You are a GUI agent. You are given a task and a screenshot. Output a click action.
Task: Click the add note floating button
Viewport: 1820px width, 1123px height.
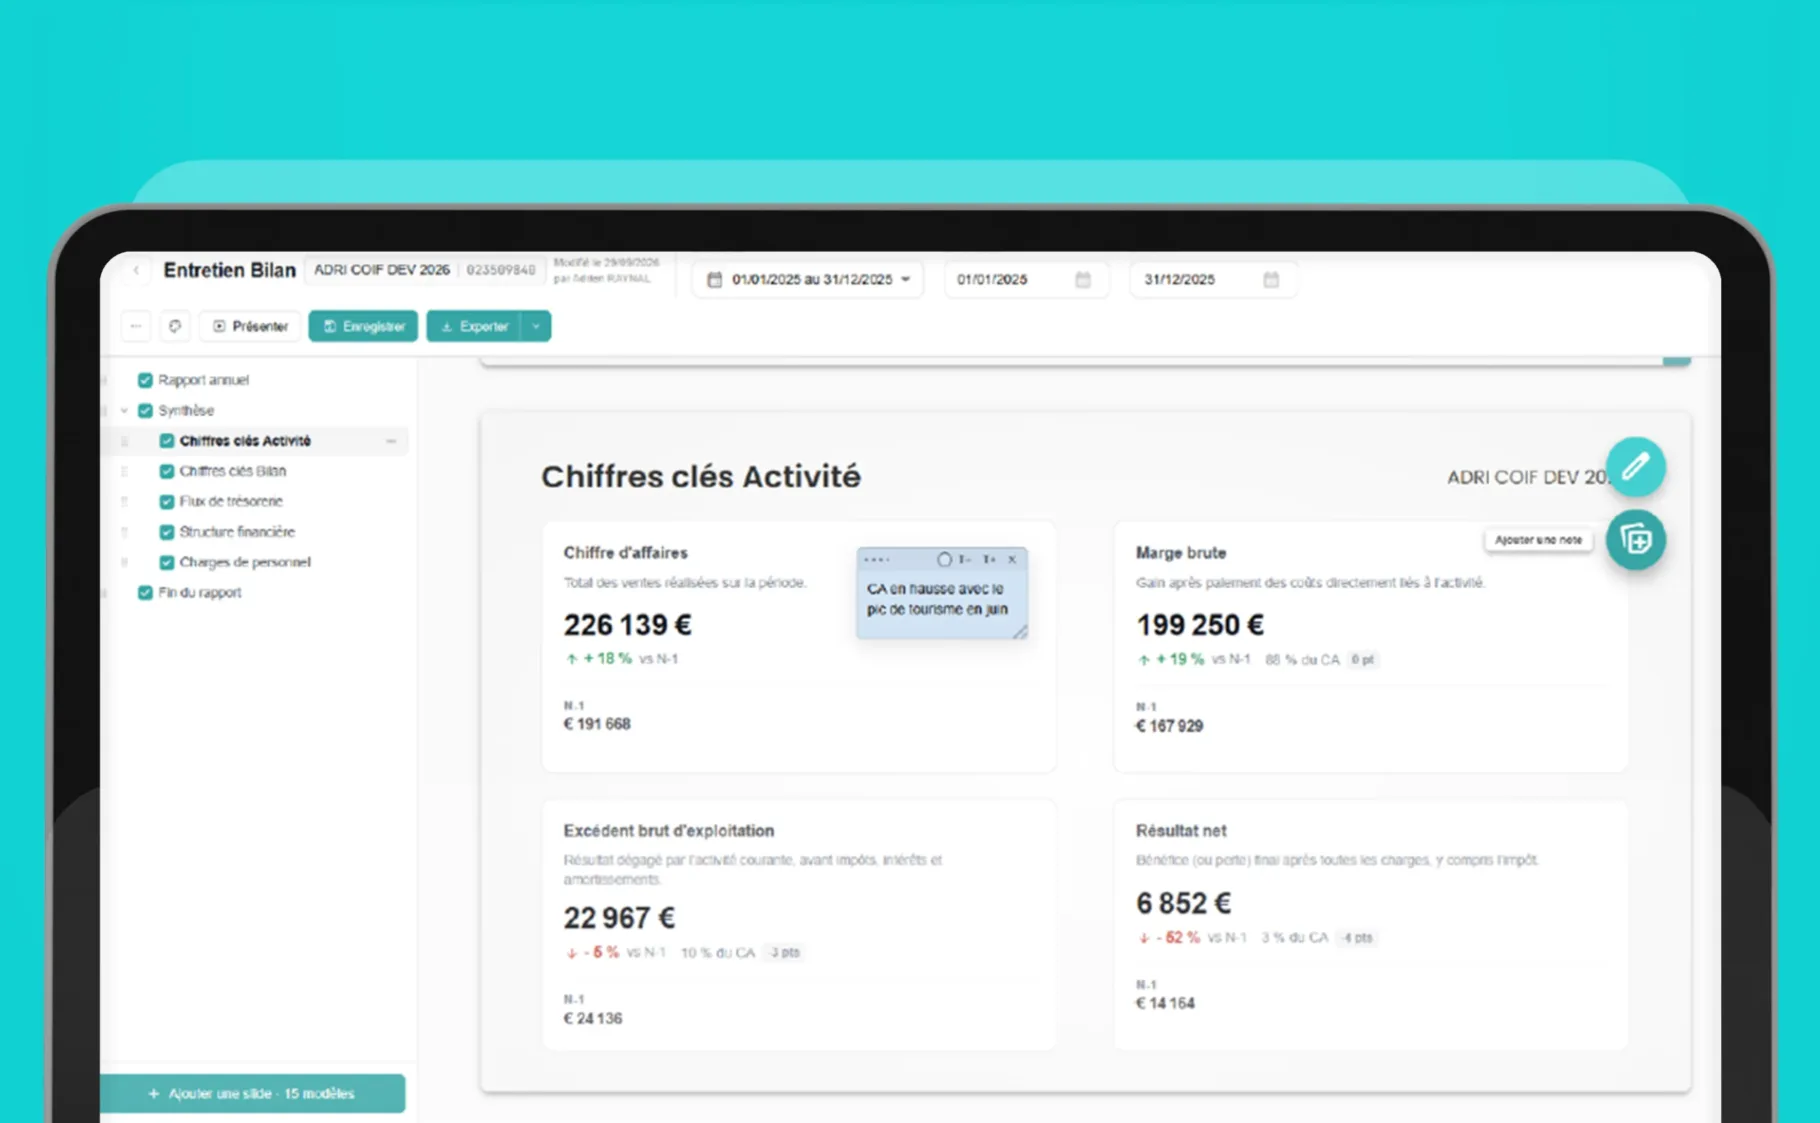coord(1636,540)
